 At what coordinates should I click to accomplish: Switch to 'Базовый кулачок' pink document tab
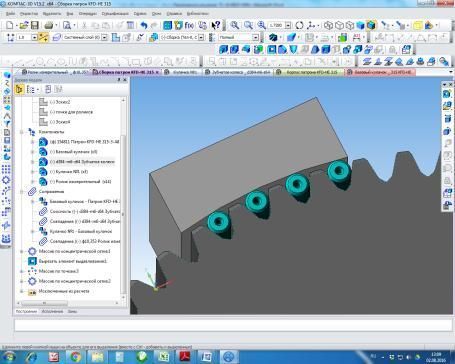[380, 72]
